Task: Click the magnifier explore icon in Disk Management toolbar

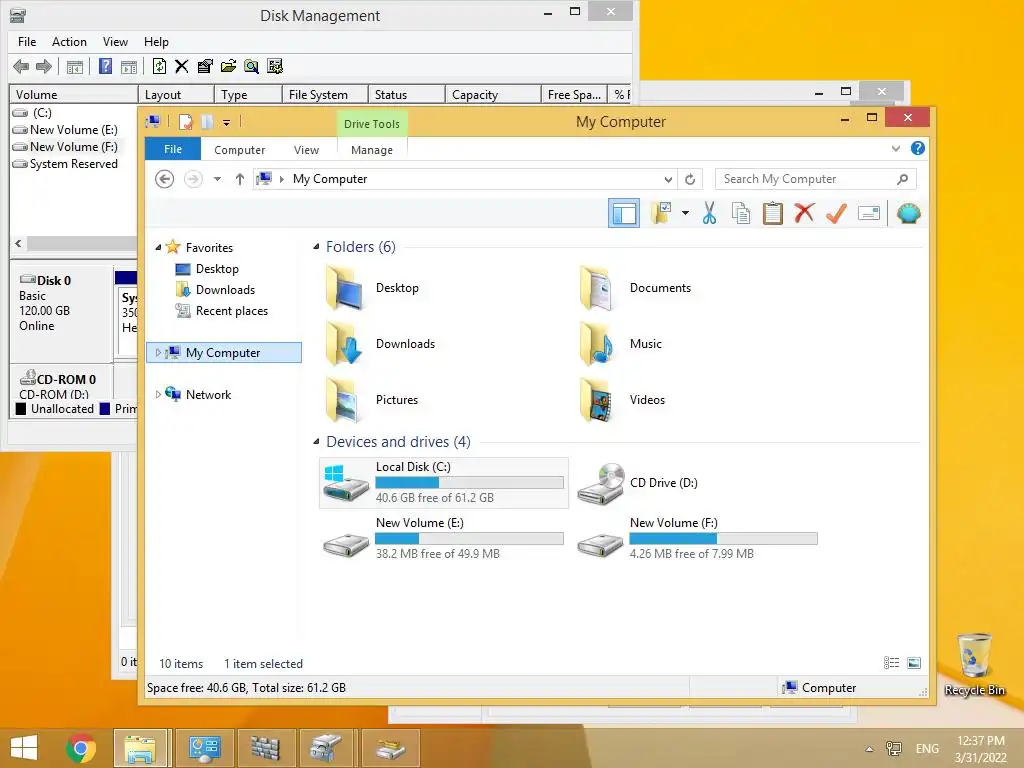Action: tap(251, 66)
